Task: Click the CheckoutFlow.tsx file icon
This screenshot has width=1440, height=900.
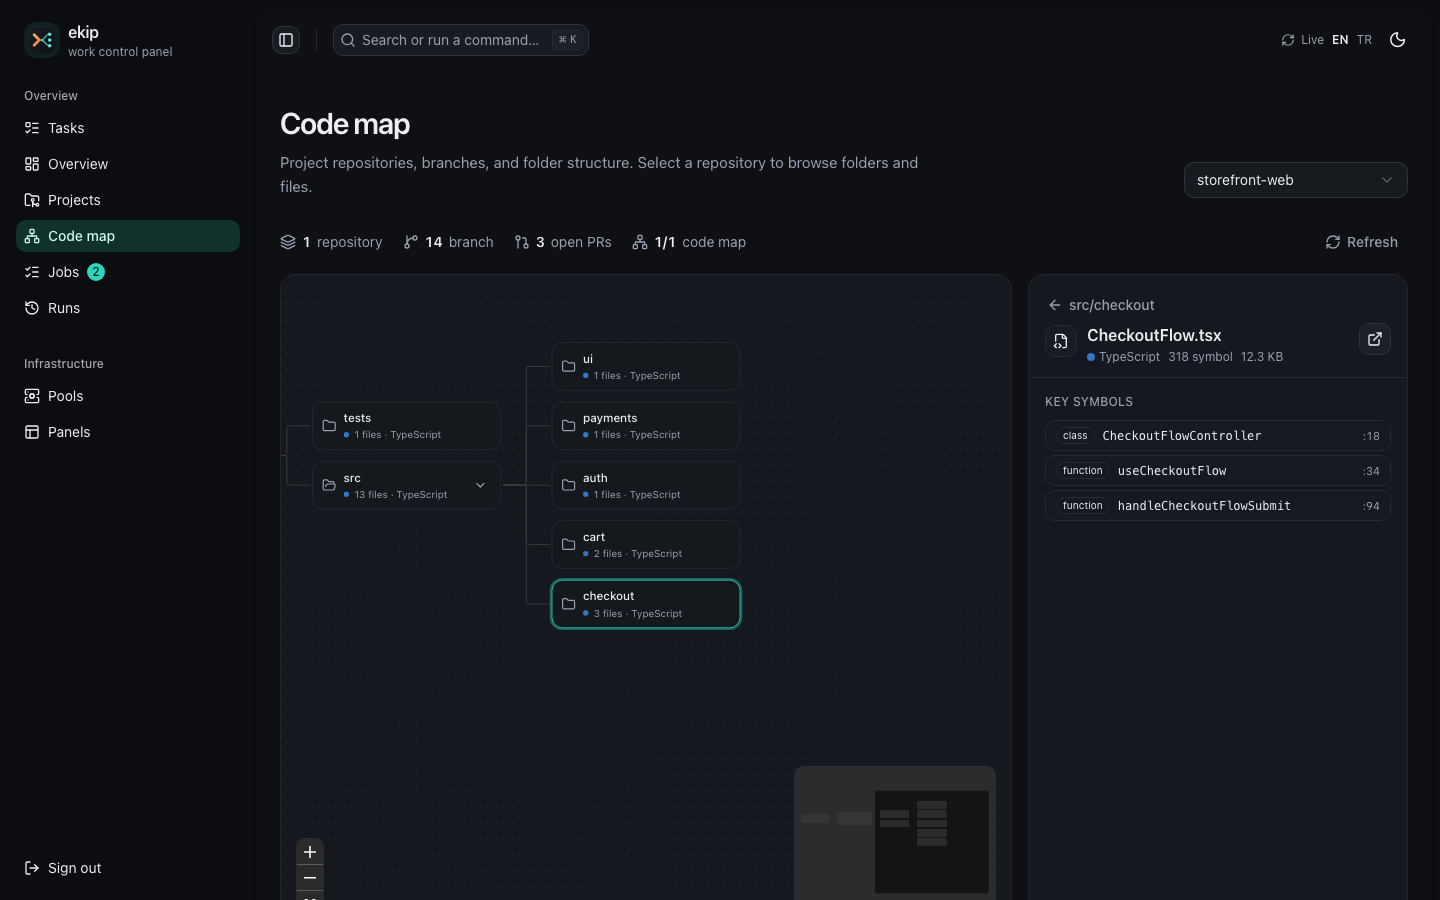Action: (x=1061, y=341)
